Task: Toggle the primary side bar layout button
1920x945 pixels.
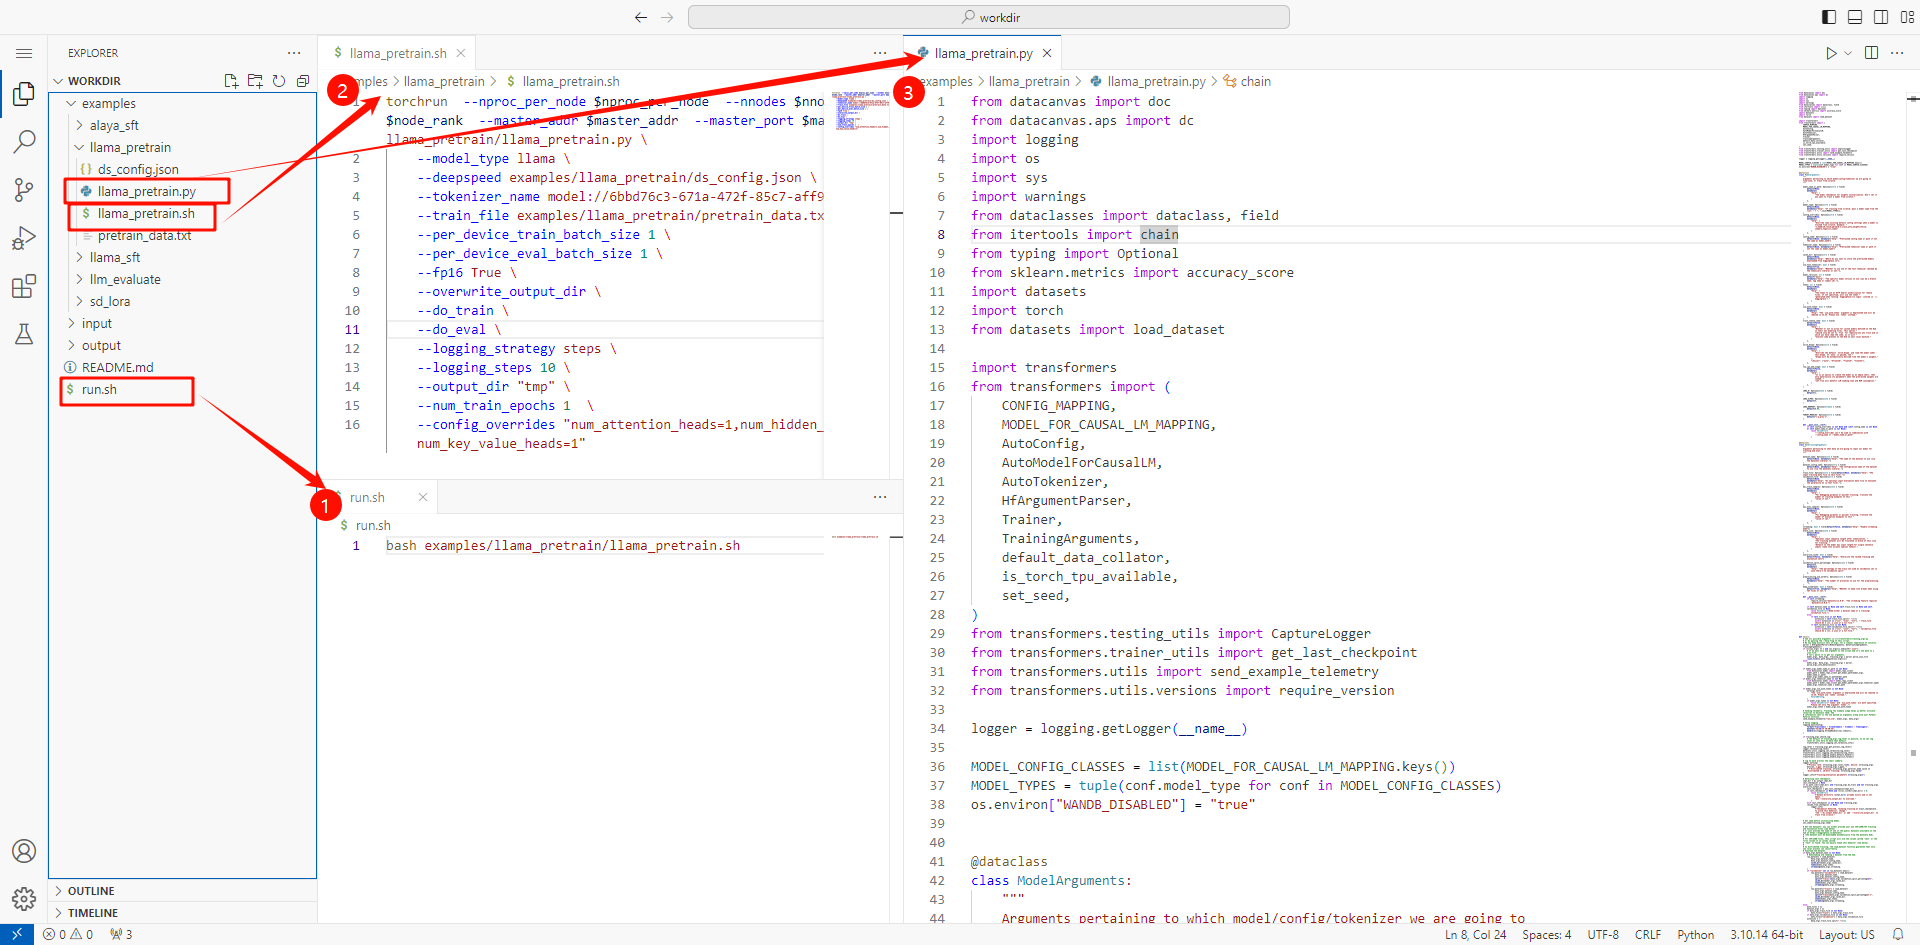Action: 1829,17
